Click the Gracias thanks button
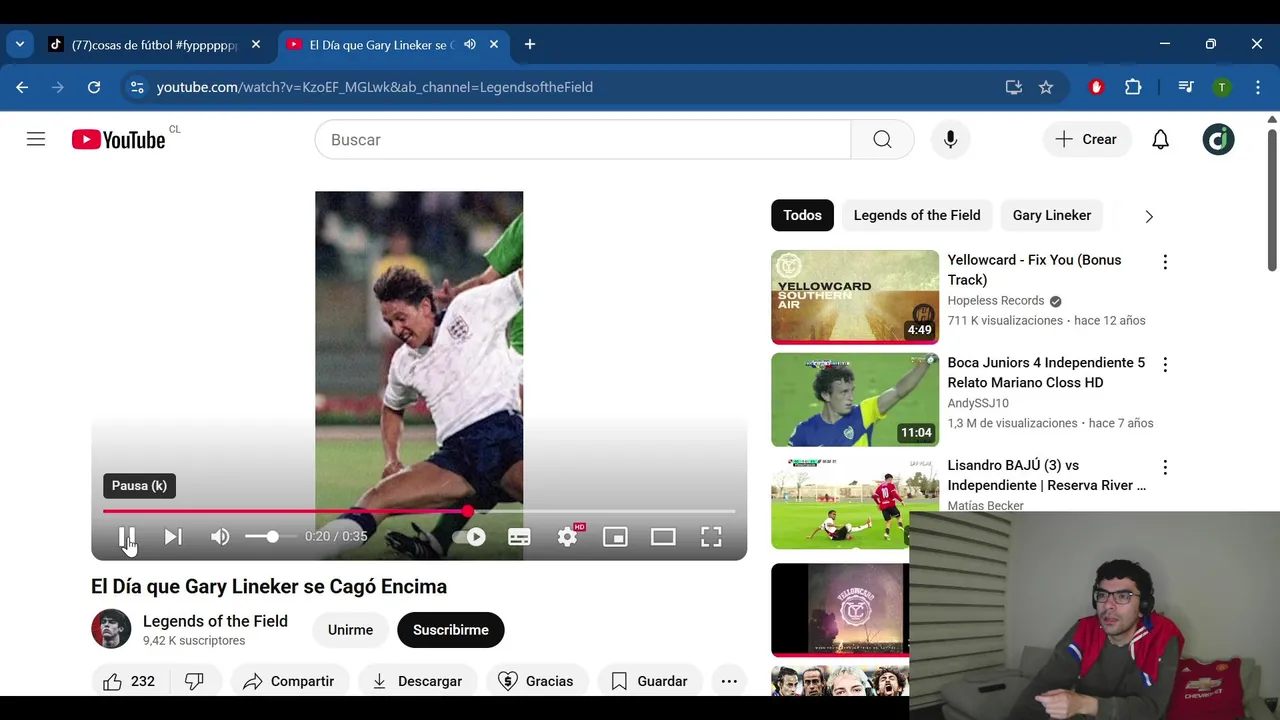 [x=537, y=681]
